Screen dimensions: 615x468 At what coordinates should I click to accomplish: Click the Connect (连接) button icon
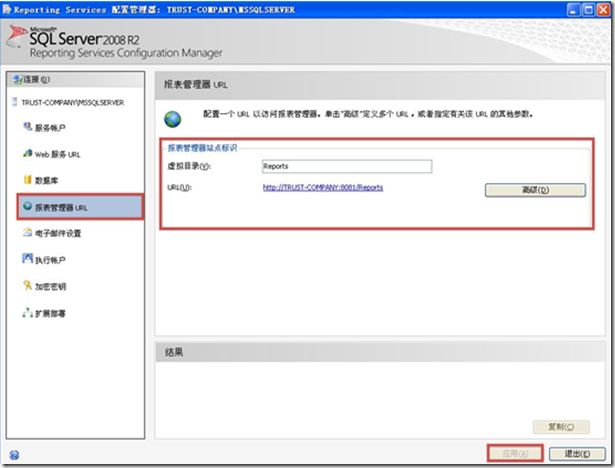(17, 79)
